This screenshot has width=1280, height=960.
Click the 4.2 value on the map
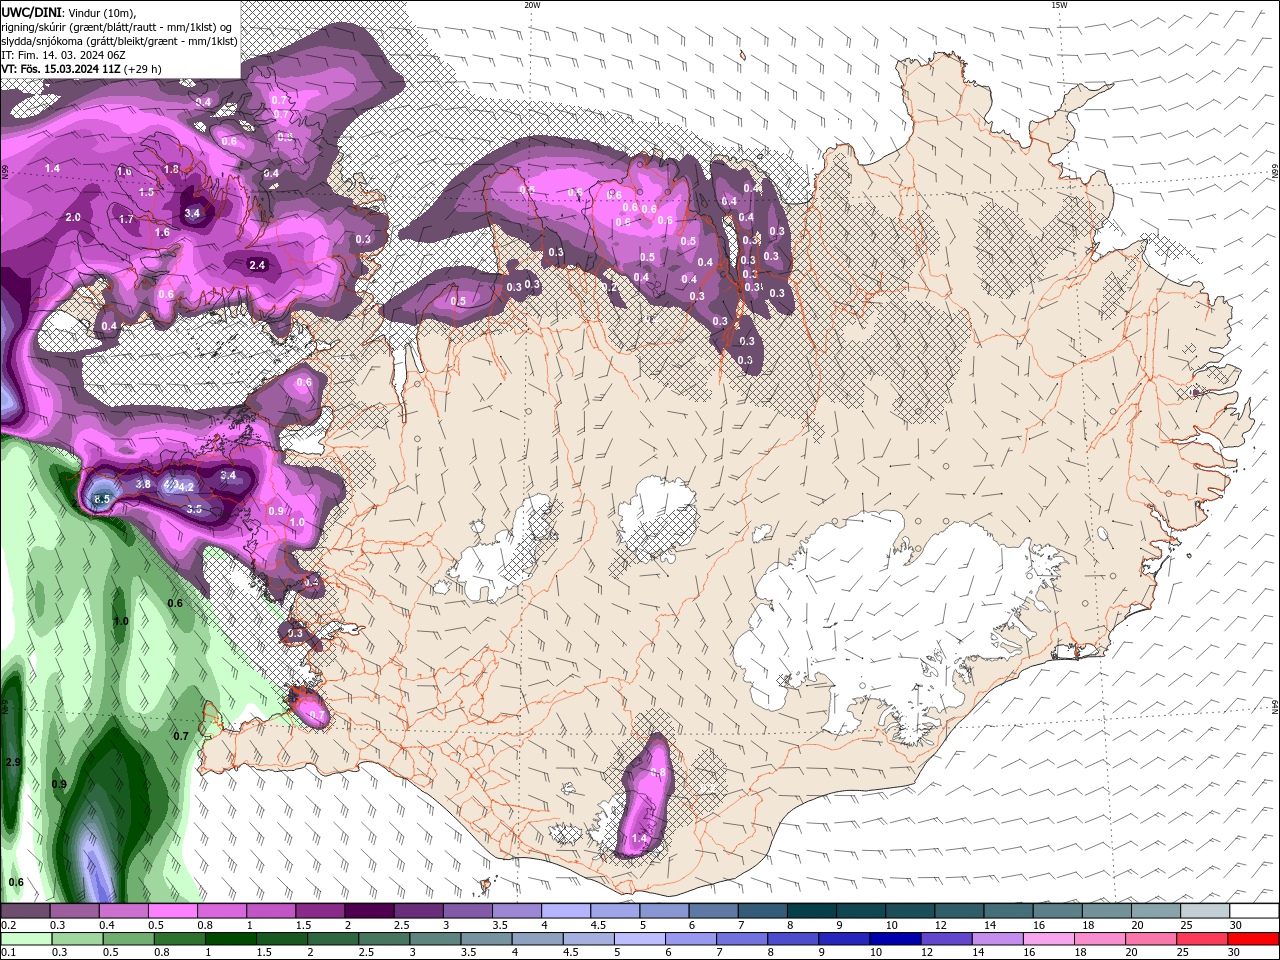pyautogui.click(x=185, y=487)
